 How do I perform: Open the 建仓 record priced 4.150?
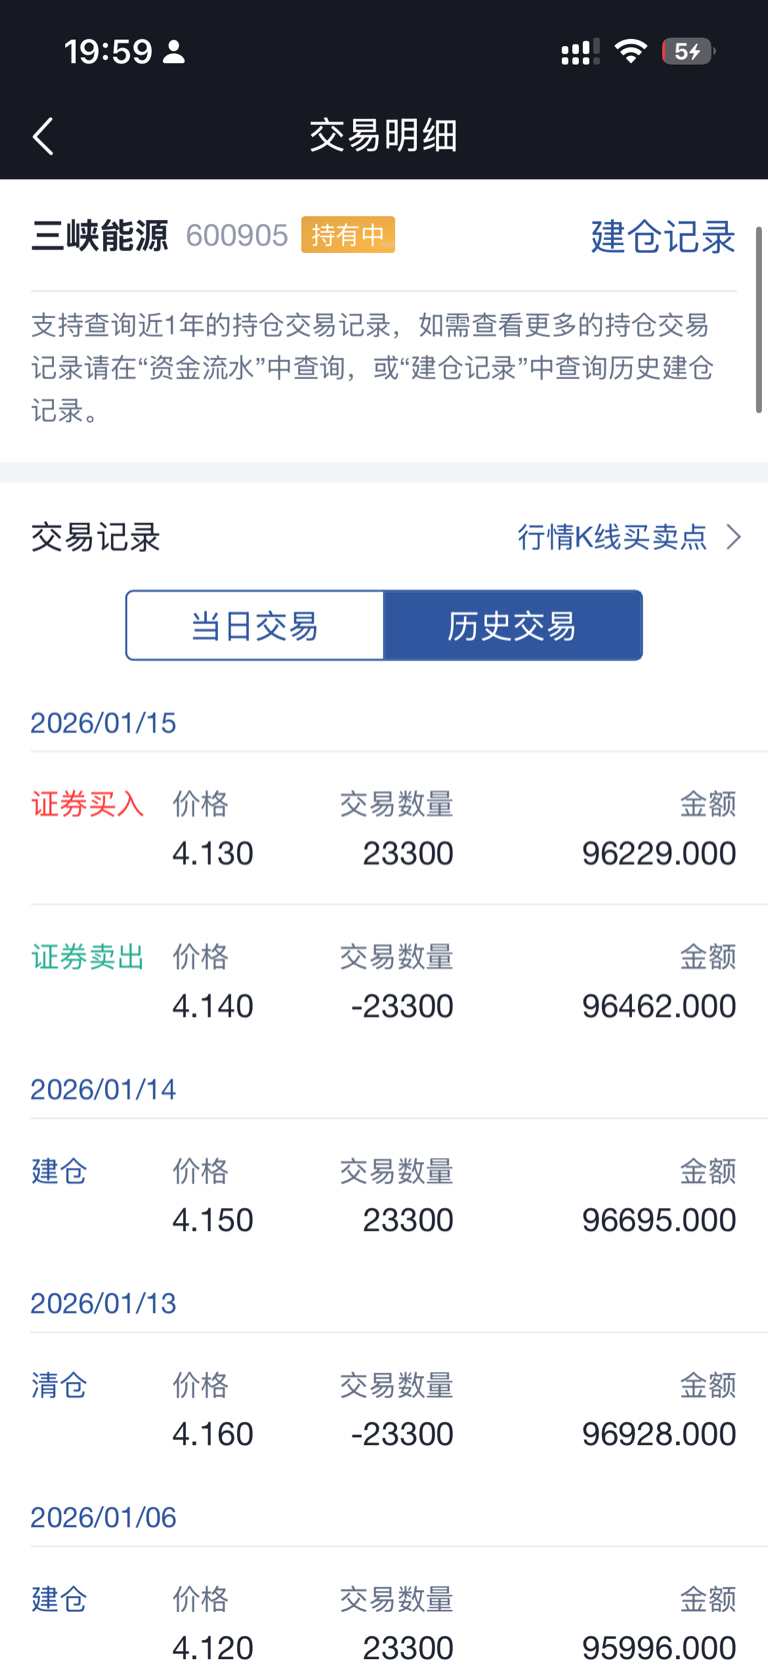point(384,1196)
